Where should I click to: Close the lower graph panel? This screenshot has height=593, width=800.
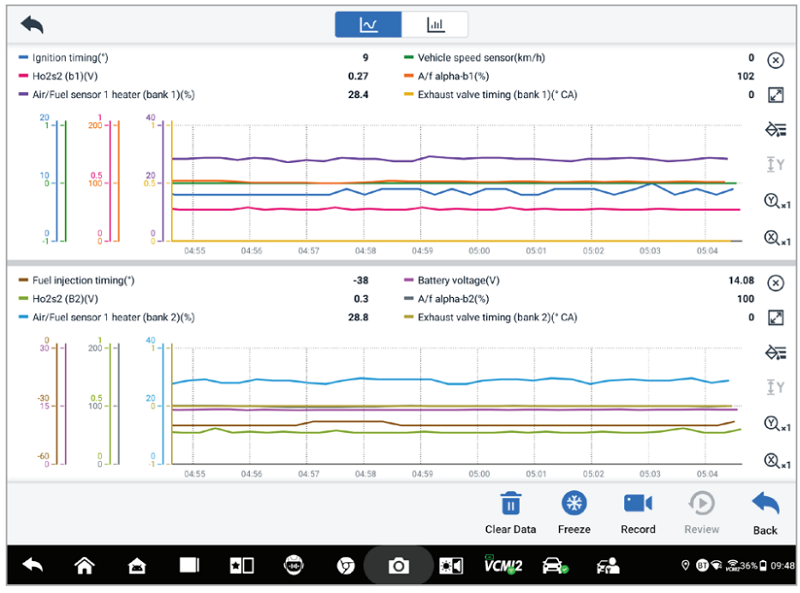(x=775, y=283)
